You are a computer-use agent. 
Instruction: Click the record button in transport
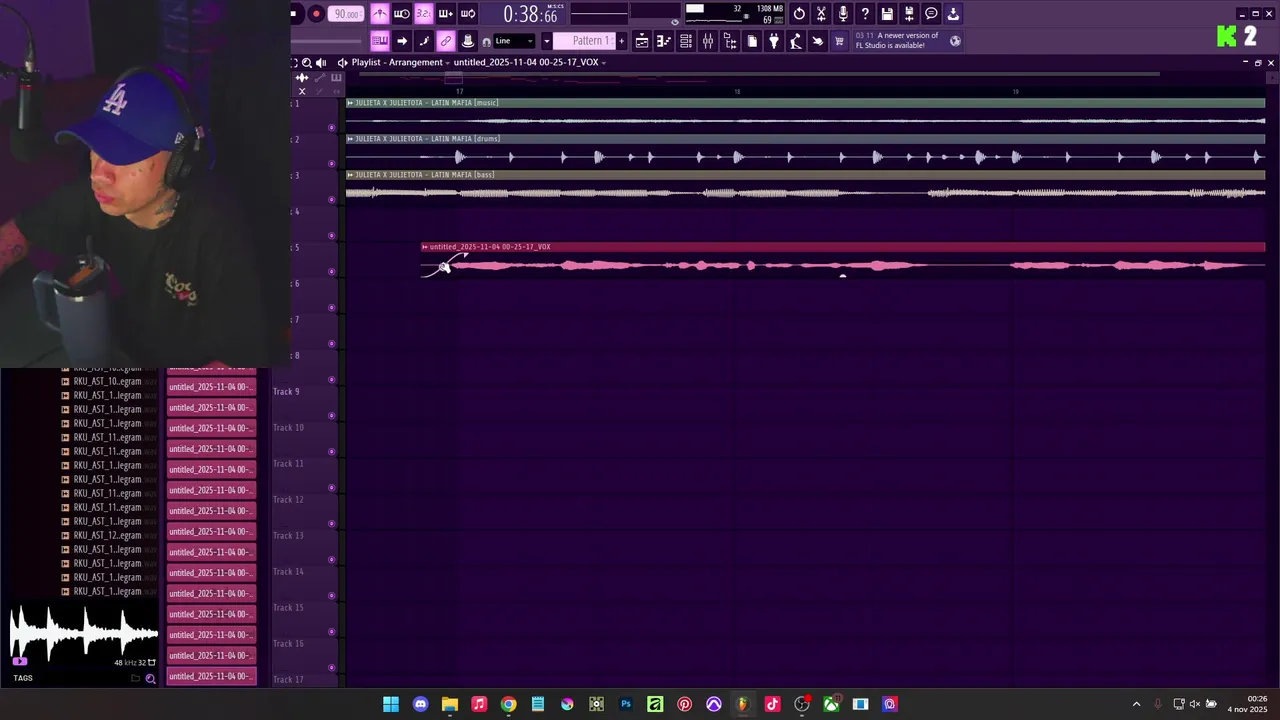tap(315, 13)
